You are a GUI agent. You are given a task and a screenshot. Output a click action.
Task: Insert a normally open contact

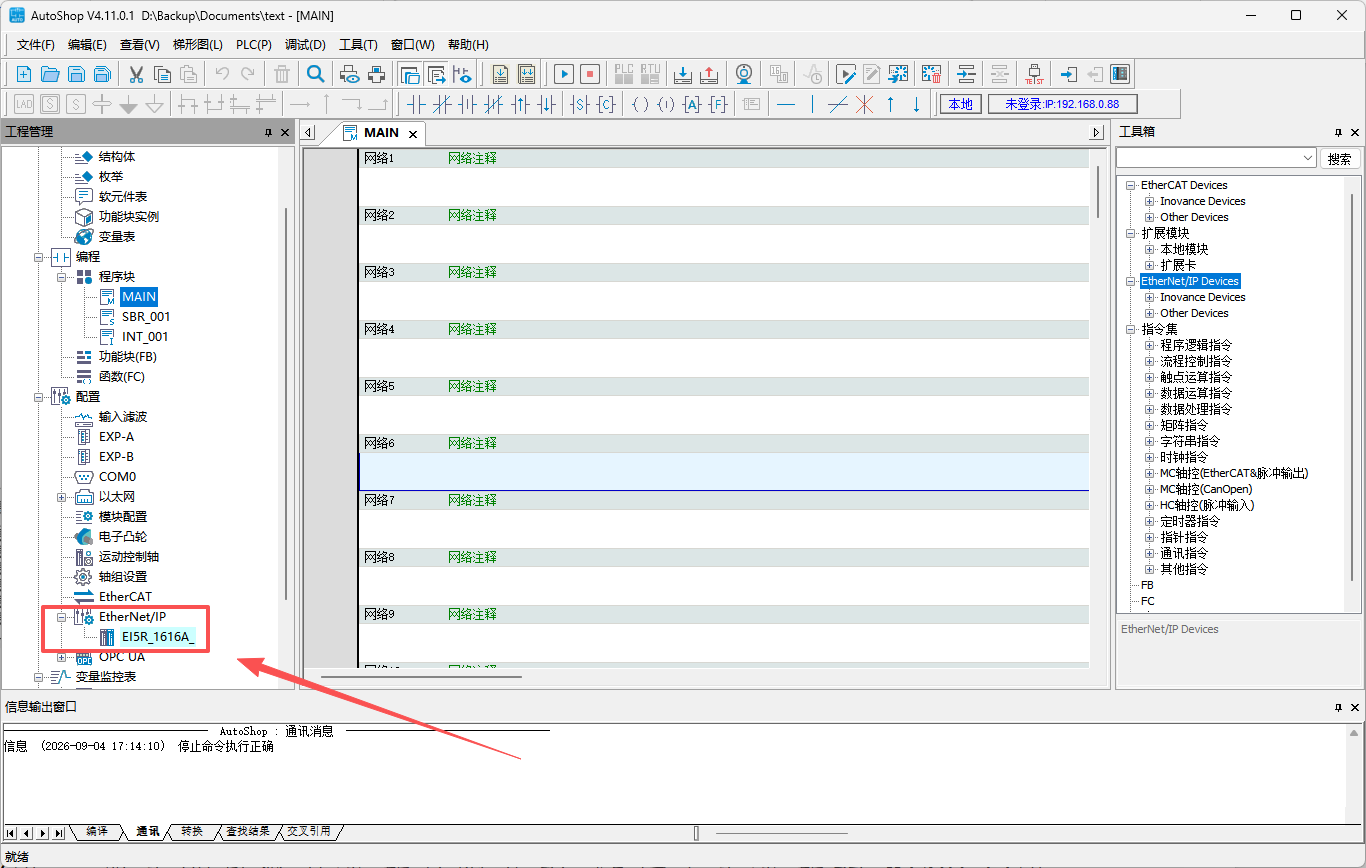tap(416, 104)
